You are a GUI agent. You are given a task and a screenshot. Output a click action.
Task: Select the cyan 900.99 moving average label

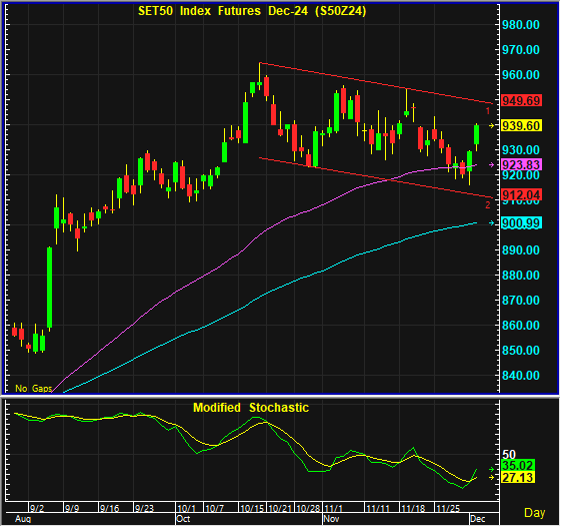[x=521, y=223]
